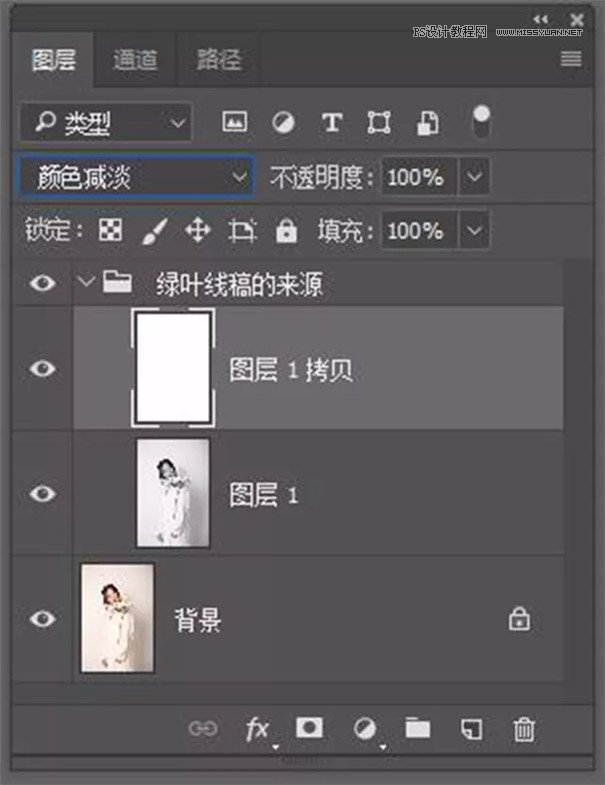This screenshot has height=785, width=605.
Task: Open the Layers panel hamburger menu
Action: (571, 59)
